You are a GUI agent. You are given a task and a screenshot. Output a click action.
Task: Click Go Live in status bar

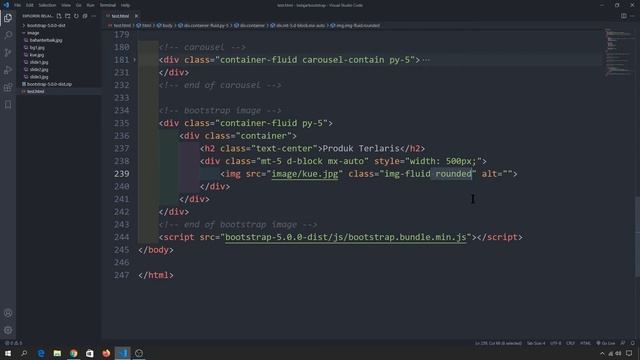click(x=606, y=343)
